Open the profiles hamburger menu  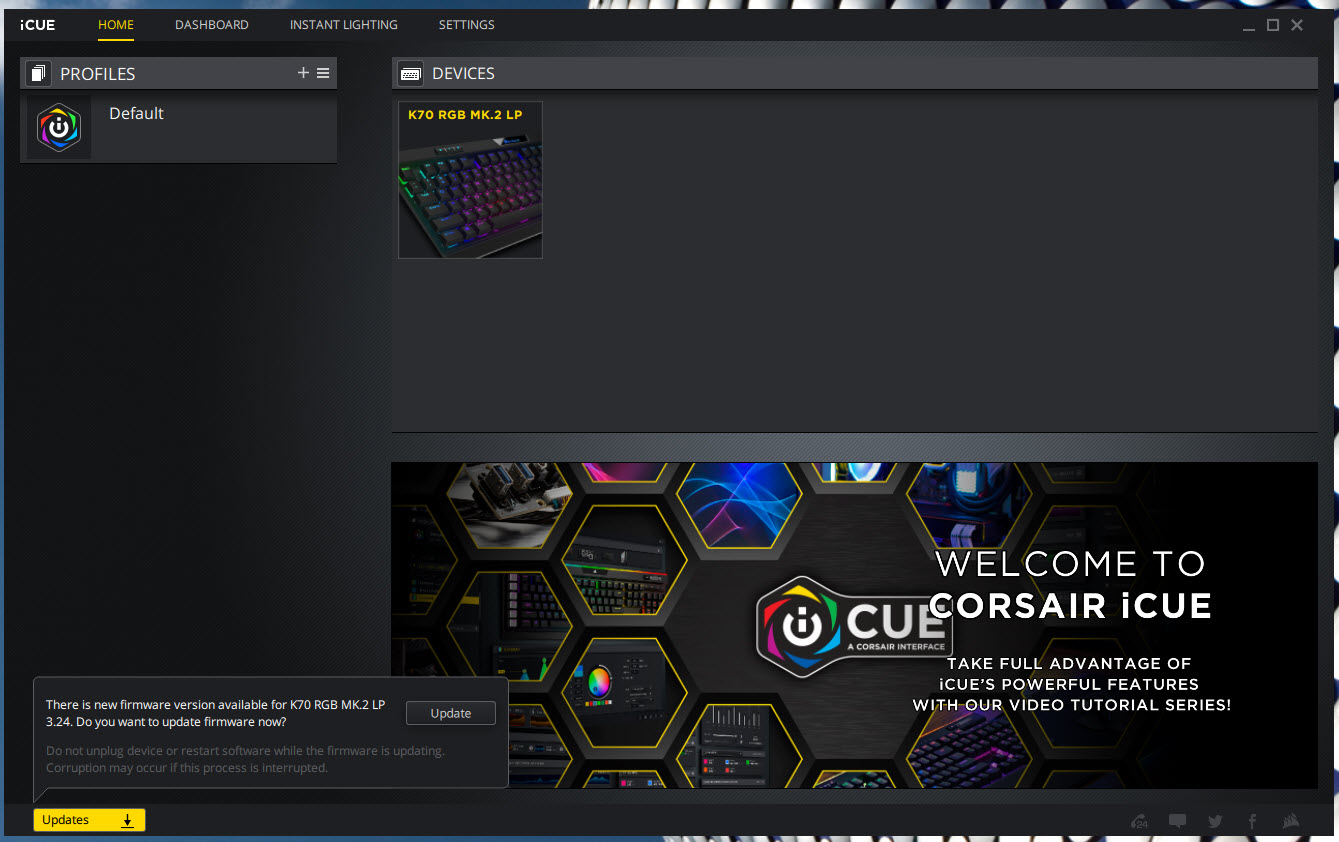pyautogui.click(x=323, y=73)
